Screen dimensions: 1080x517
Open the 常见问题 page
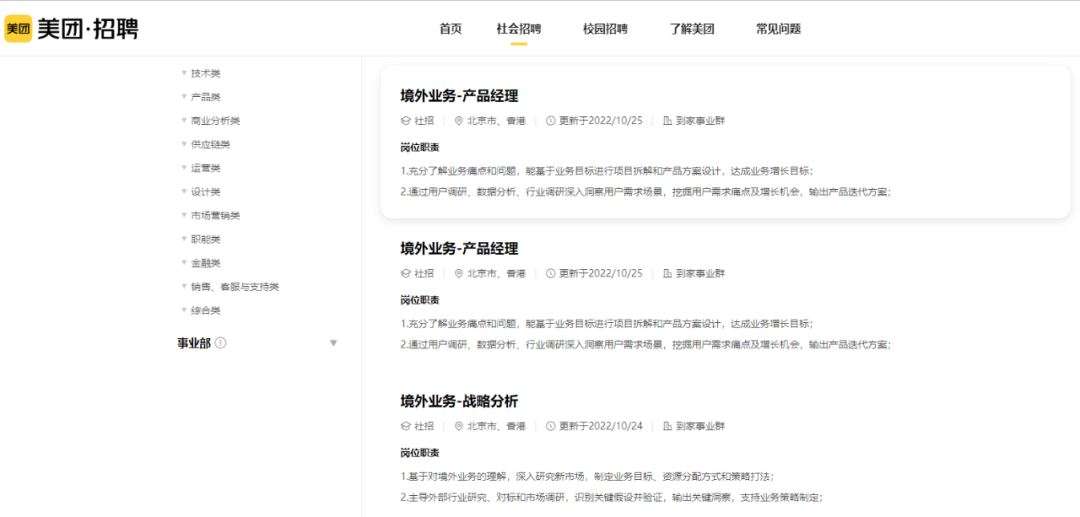click(778, 29)
